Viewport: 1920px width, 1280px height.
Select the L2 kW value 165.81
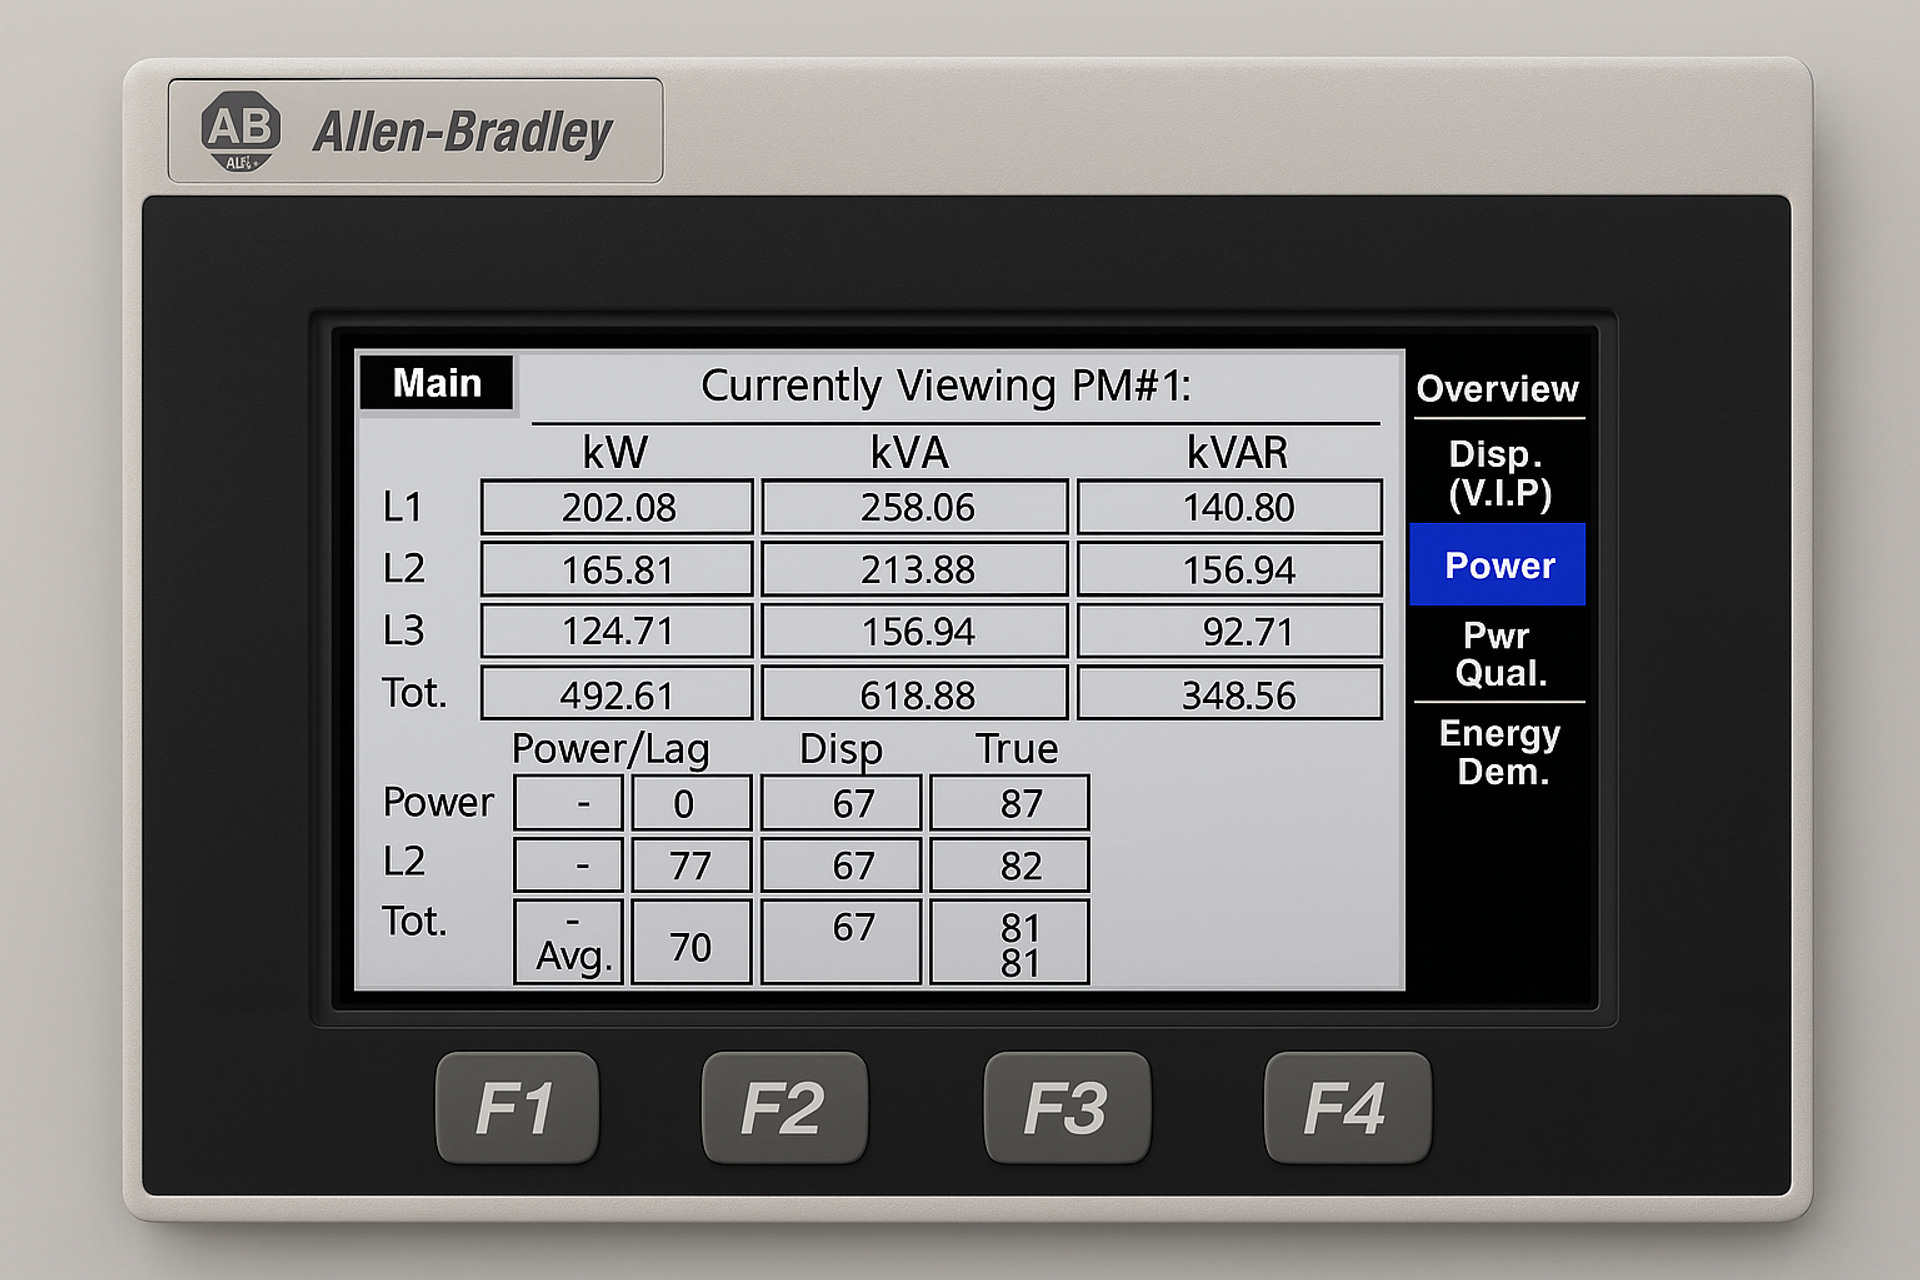617,569
